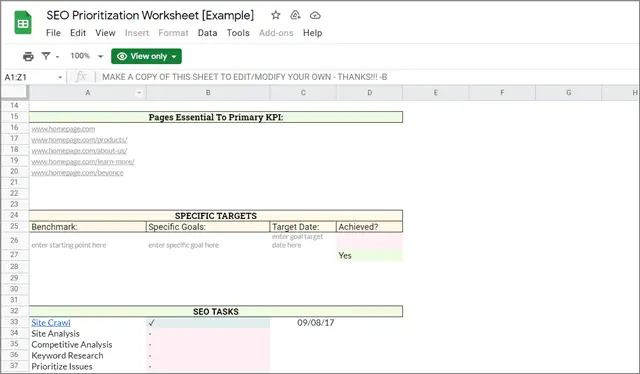
Task: Select row 24 header
Action: tap(15, 215)
